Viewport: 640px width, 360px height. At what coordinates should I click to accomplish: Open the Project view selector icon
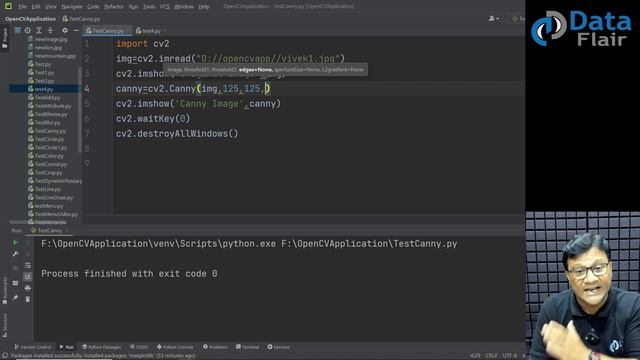coord(18,30)
